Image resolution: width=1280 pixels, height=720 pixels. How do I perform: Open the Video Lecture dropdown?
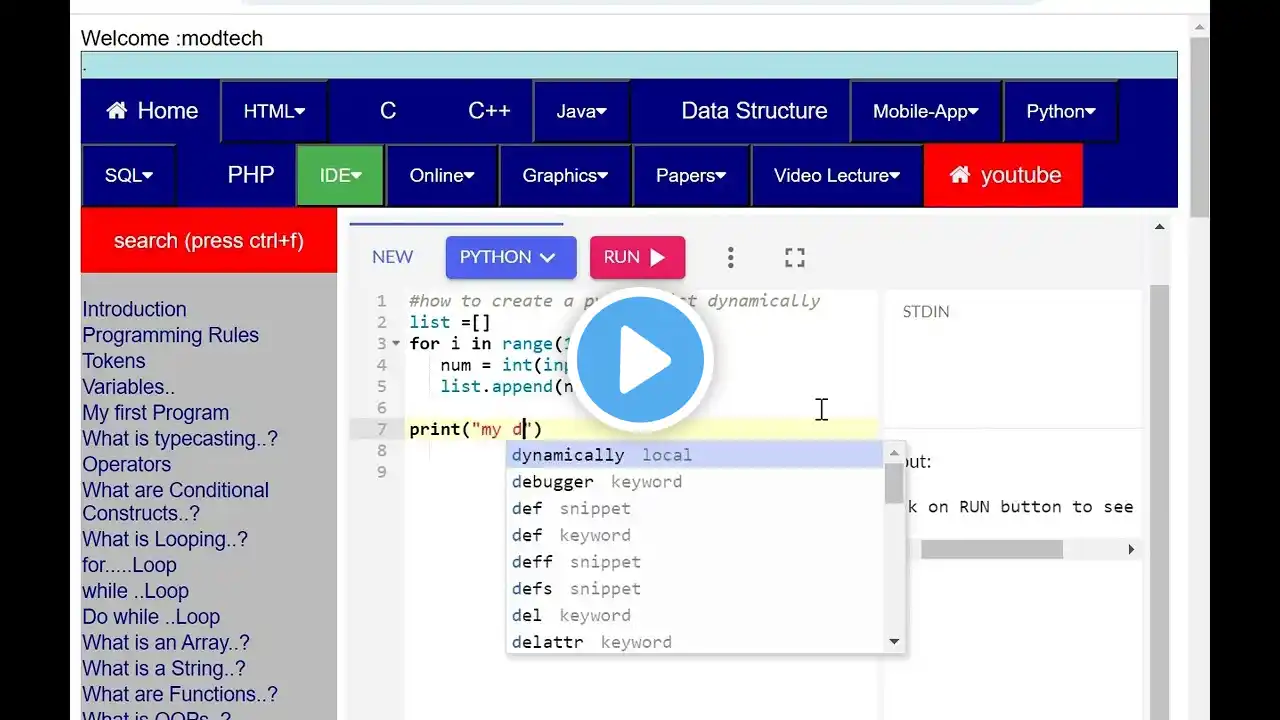pyautogui.click(x=837, y=175)
